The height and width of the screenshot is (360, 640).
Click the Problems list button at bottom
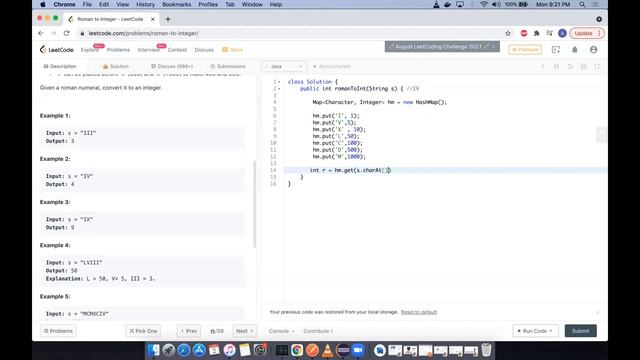(x=58, y=331)
